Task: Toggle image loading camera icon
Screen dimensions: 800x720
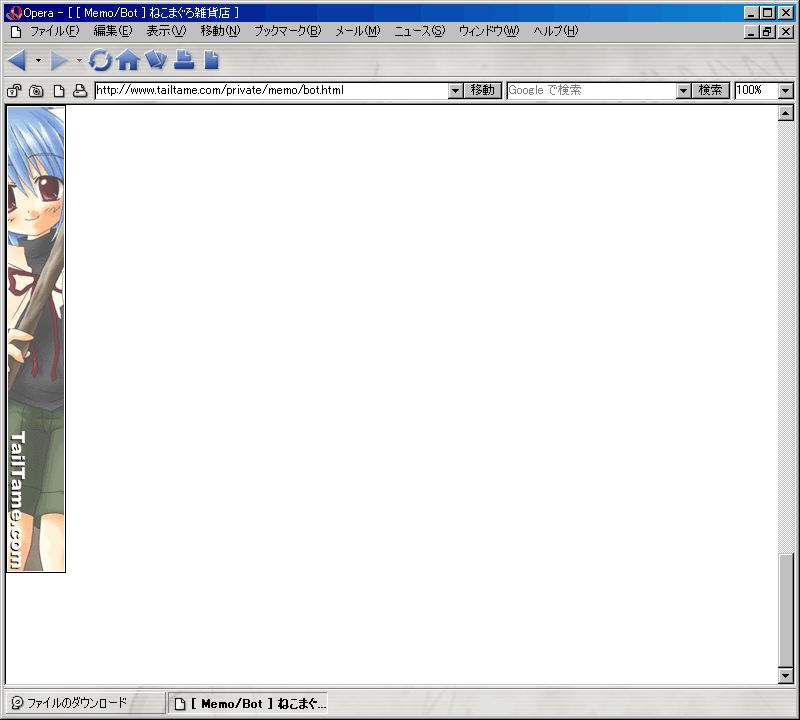Action: pyautogui.click(x=36, y=91)
